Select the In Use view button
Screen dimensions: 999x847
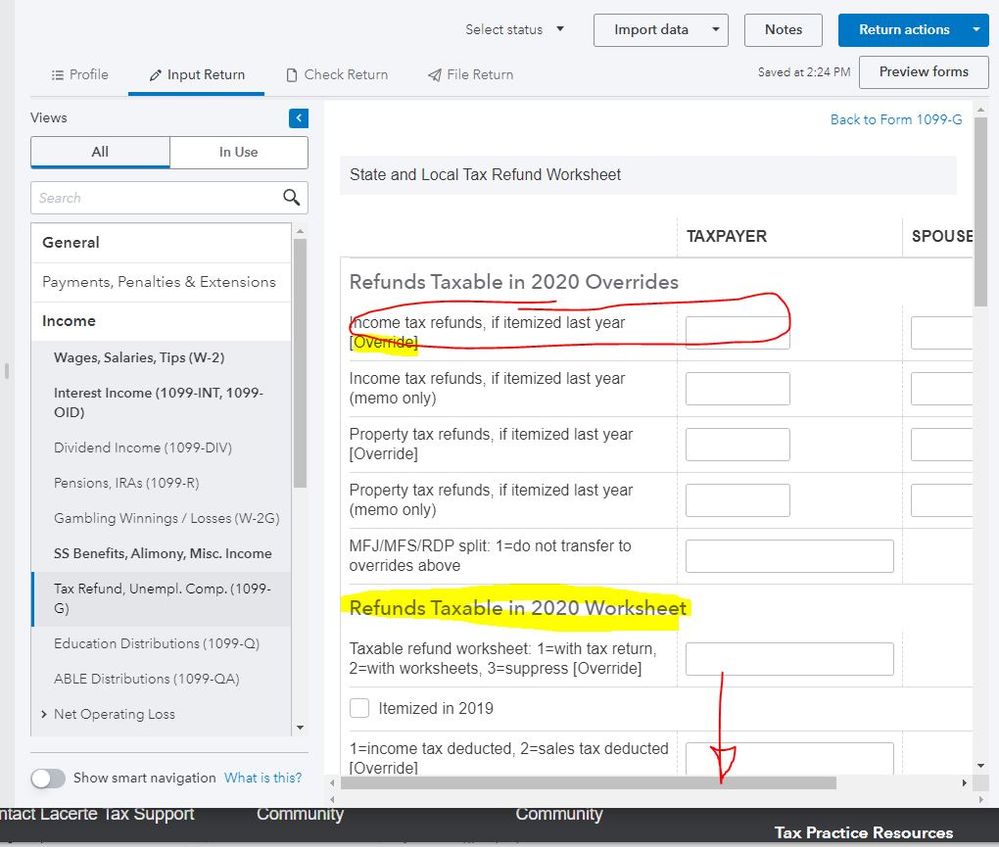point(238,152)
